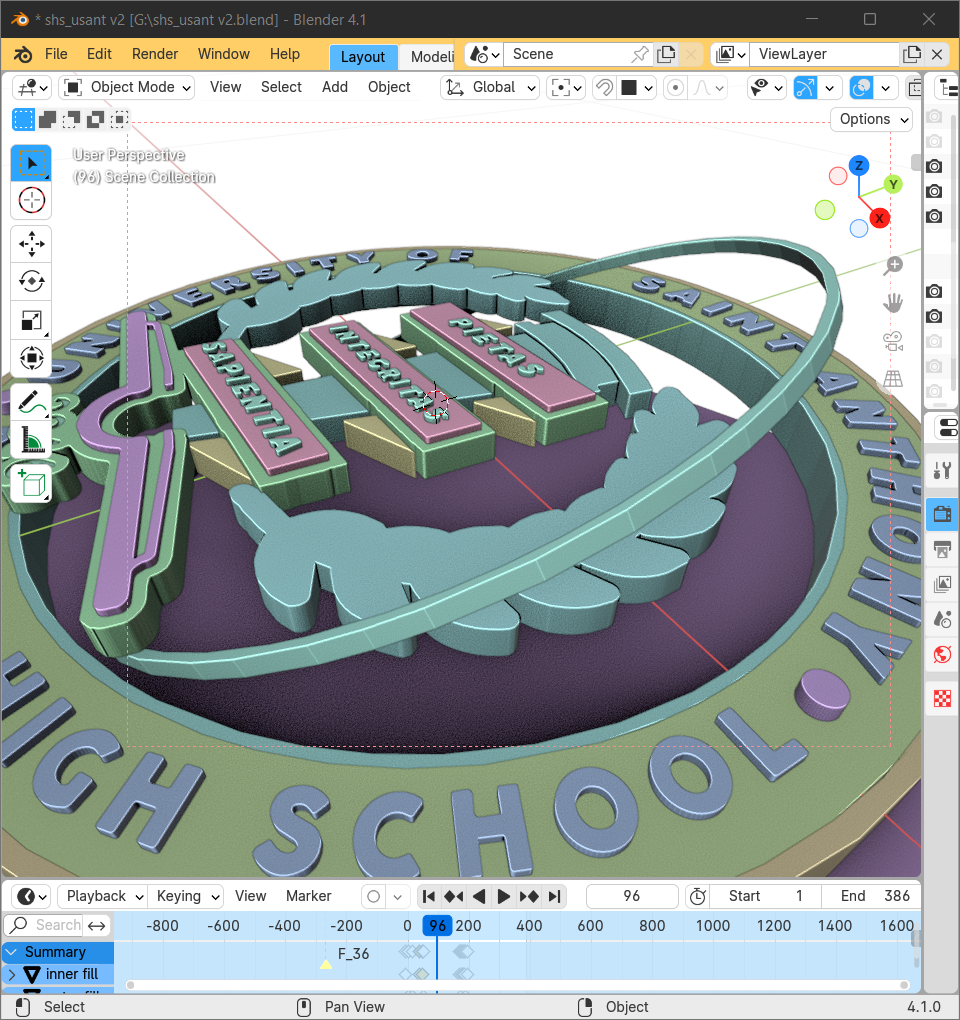Image resolution: width=960 pixels, height=1020 pixels.
Task: Select the Transform tool
Action: tap(31, 358)
